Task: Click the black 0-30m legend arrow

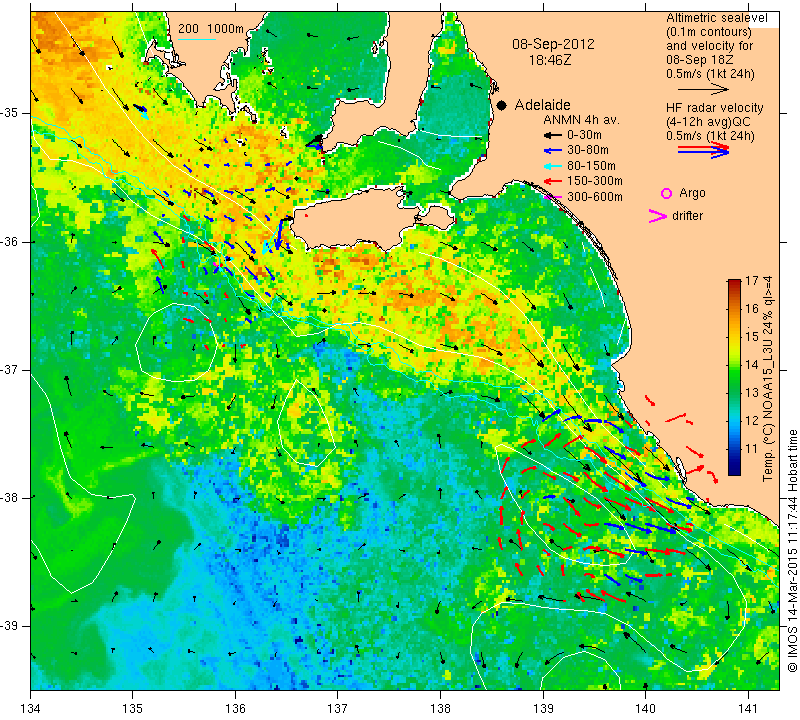Action: coord(552,136)
